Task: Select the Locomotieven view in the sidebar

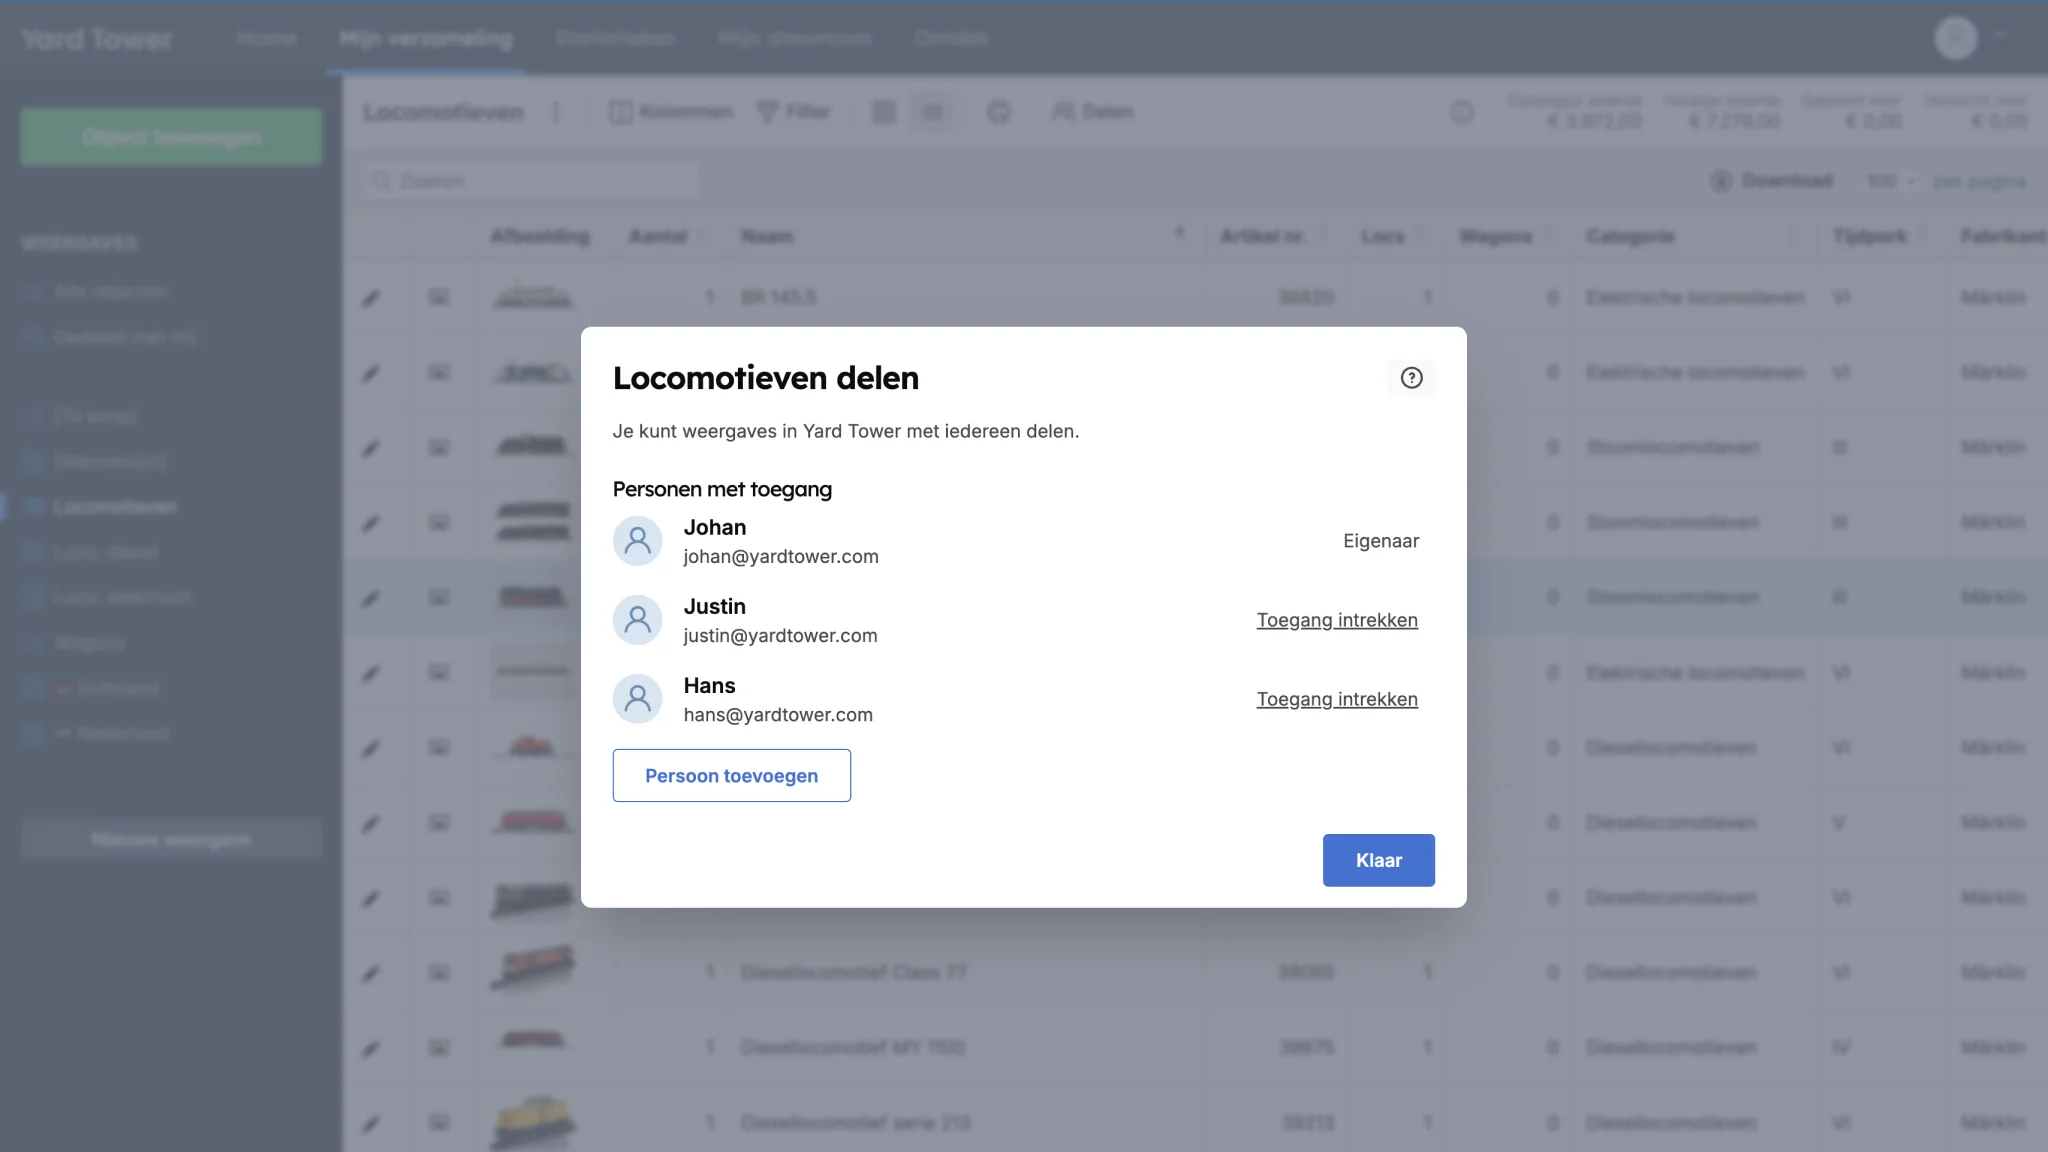Action: click(114, 507)
